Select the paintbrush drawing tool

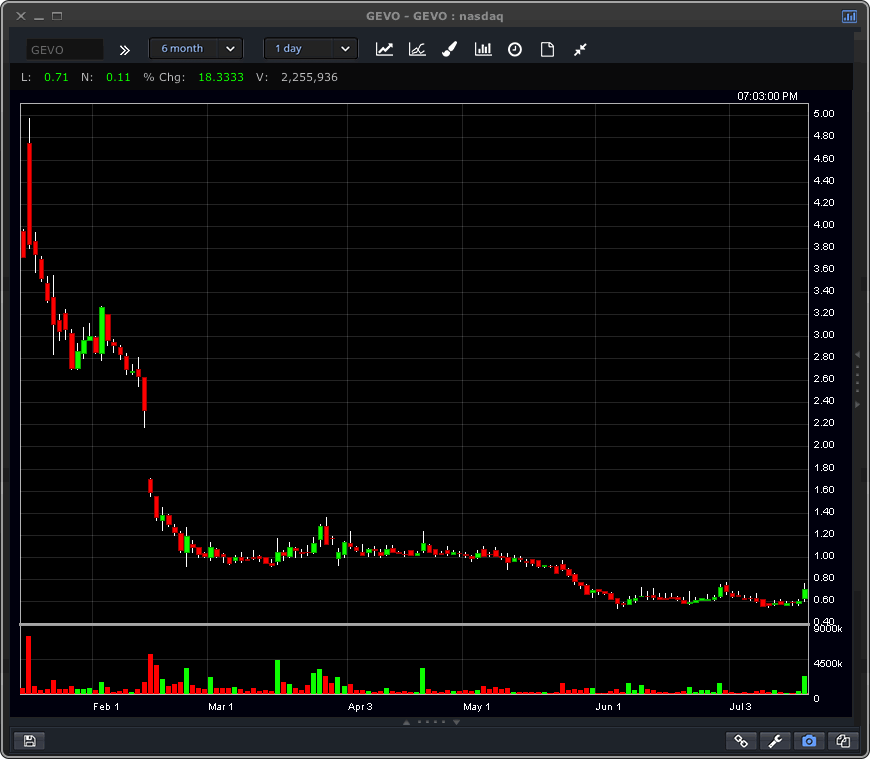coord(450,49)
